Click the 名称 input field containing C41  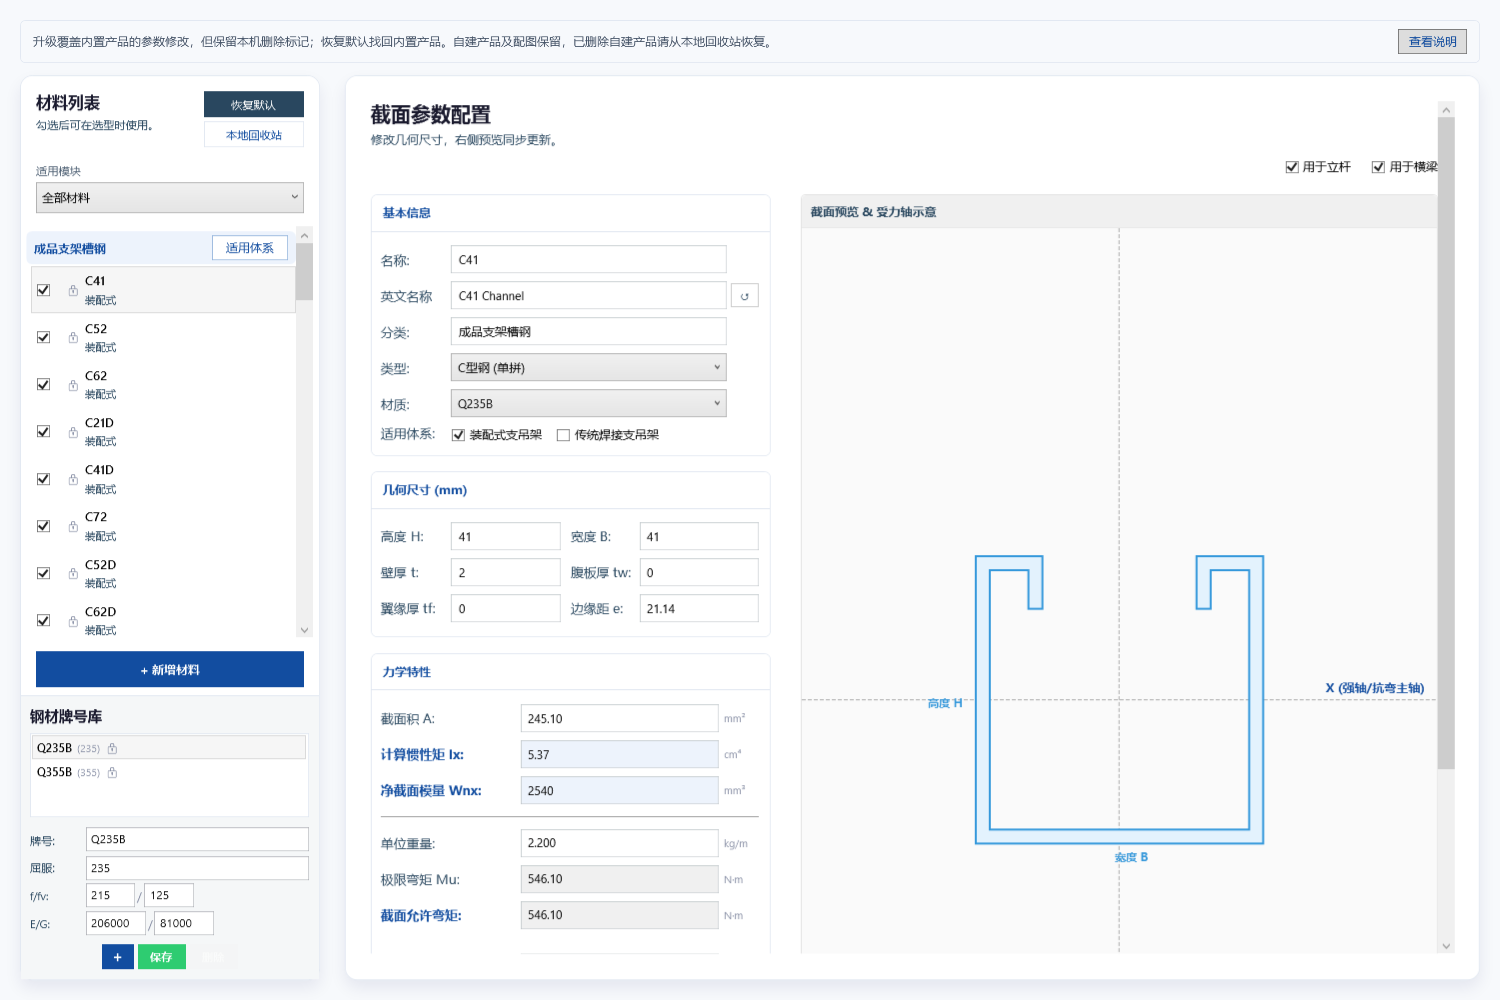589,260
